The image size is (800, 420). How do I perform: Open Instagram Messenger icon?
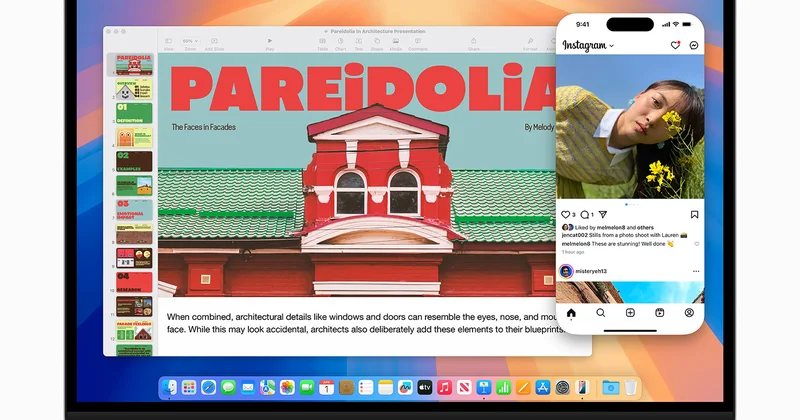click(694, 45)
